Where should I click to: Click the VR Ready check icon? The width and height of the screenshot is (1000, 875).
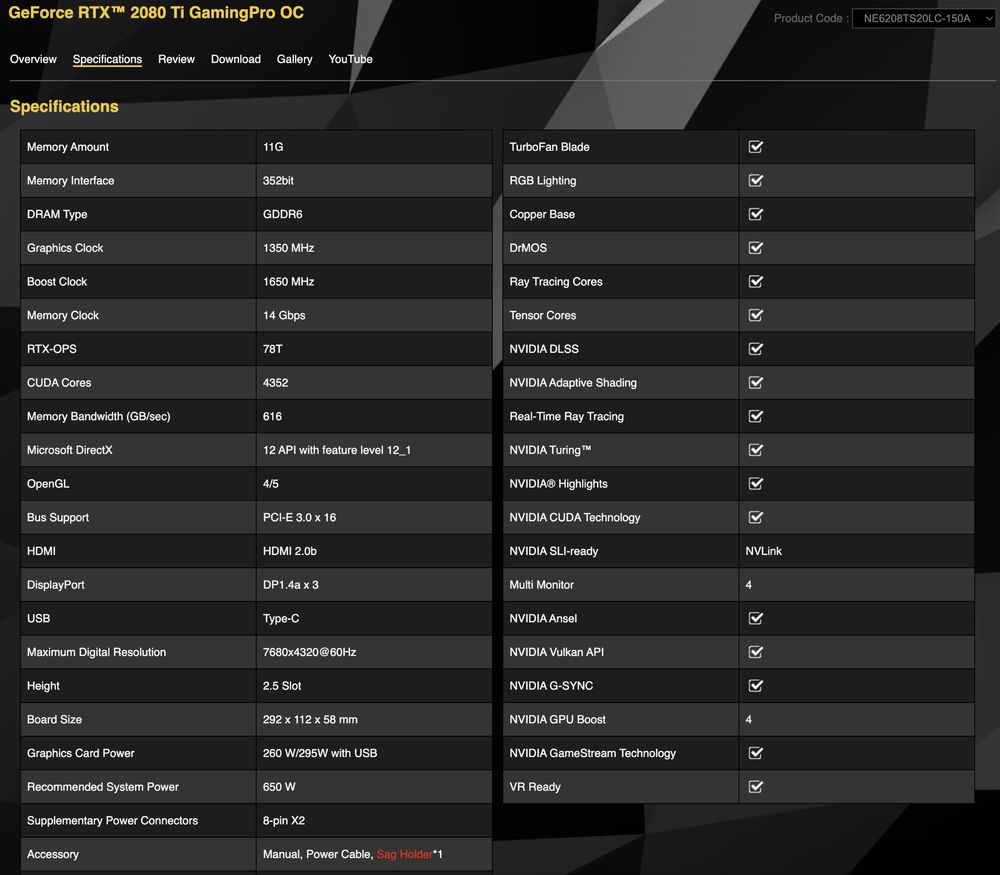point(756,786)
